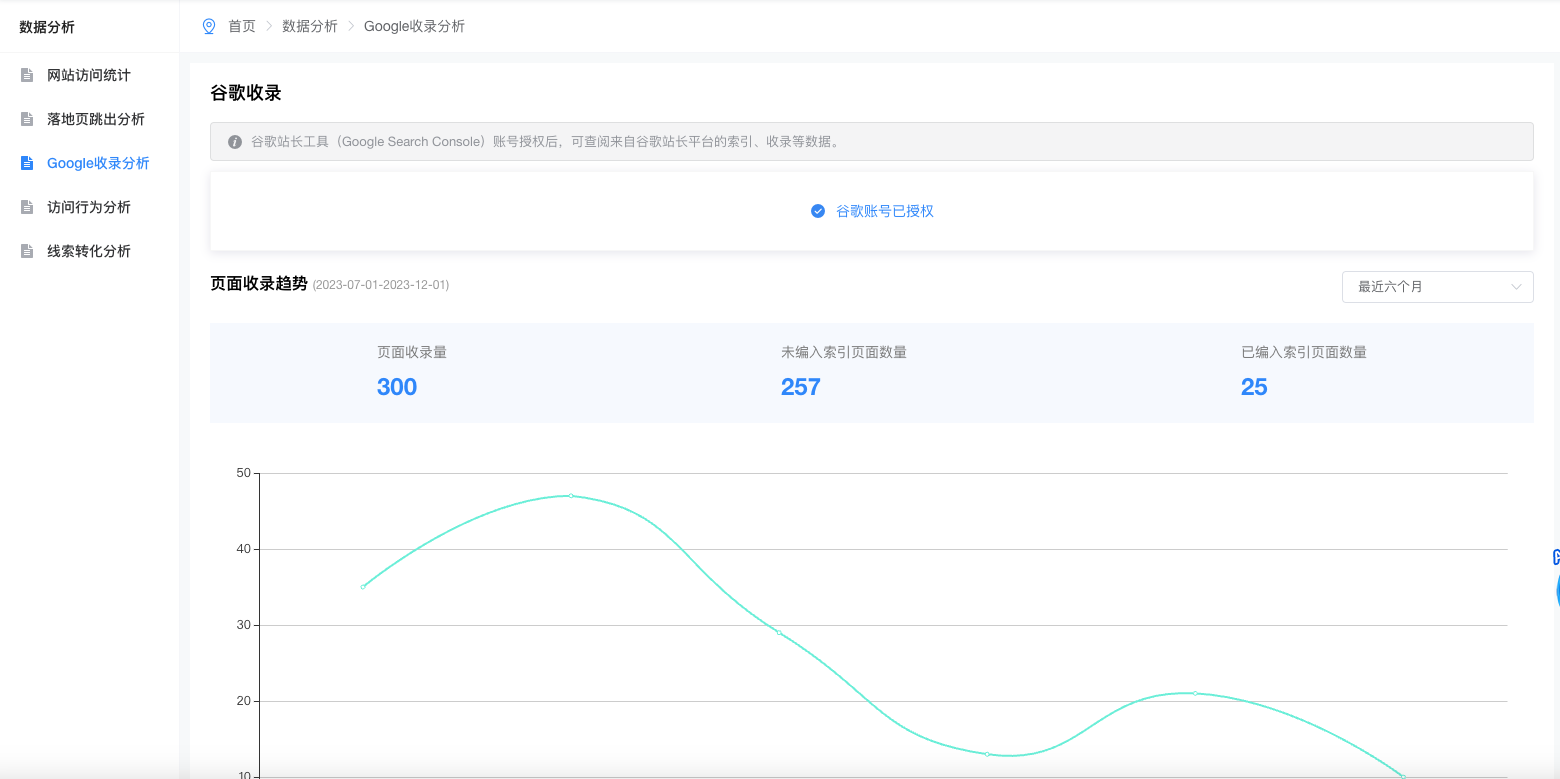Click 数据分析 in the breadcrumb path

[x=310, y=26]
